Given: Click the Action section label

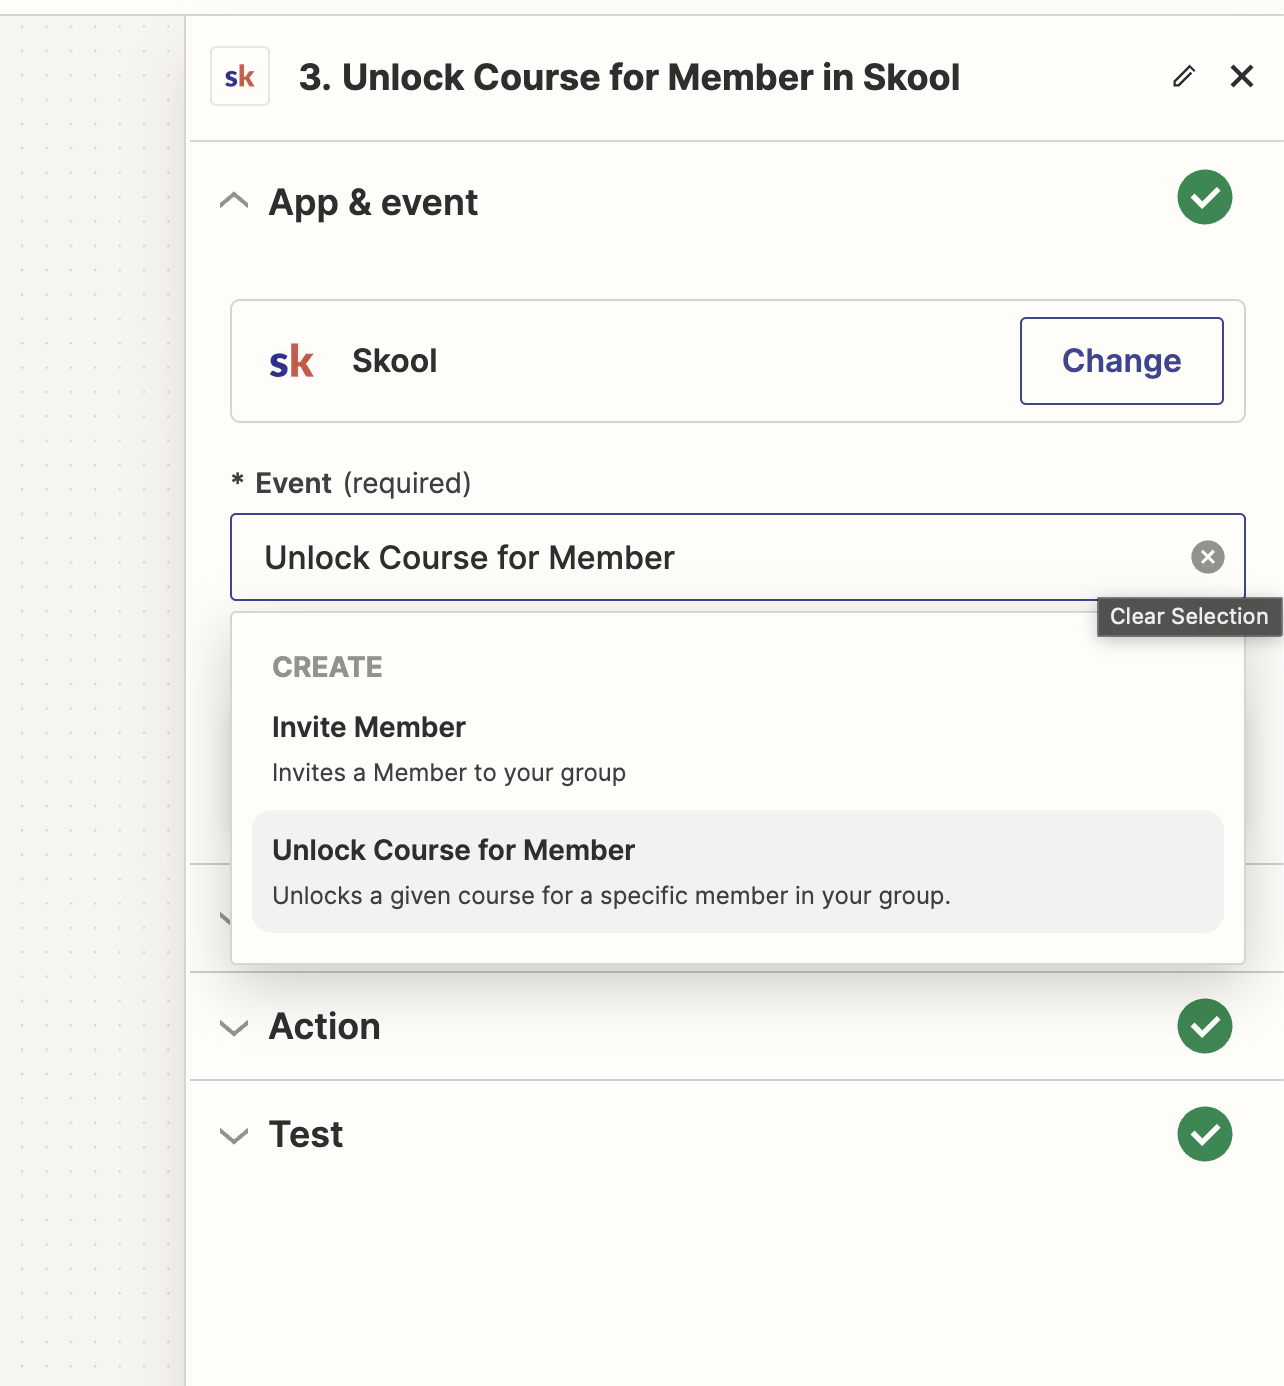Looking at the screenshot, I should [323, 1026].
